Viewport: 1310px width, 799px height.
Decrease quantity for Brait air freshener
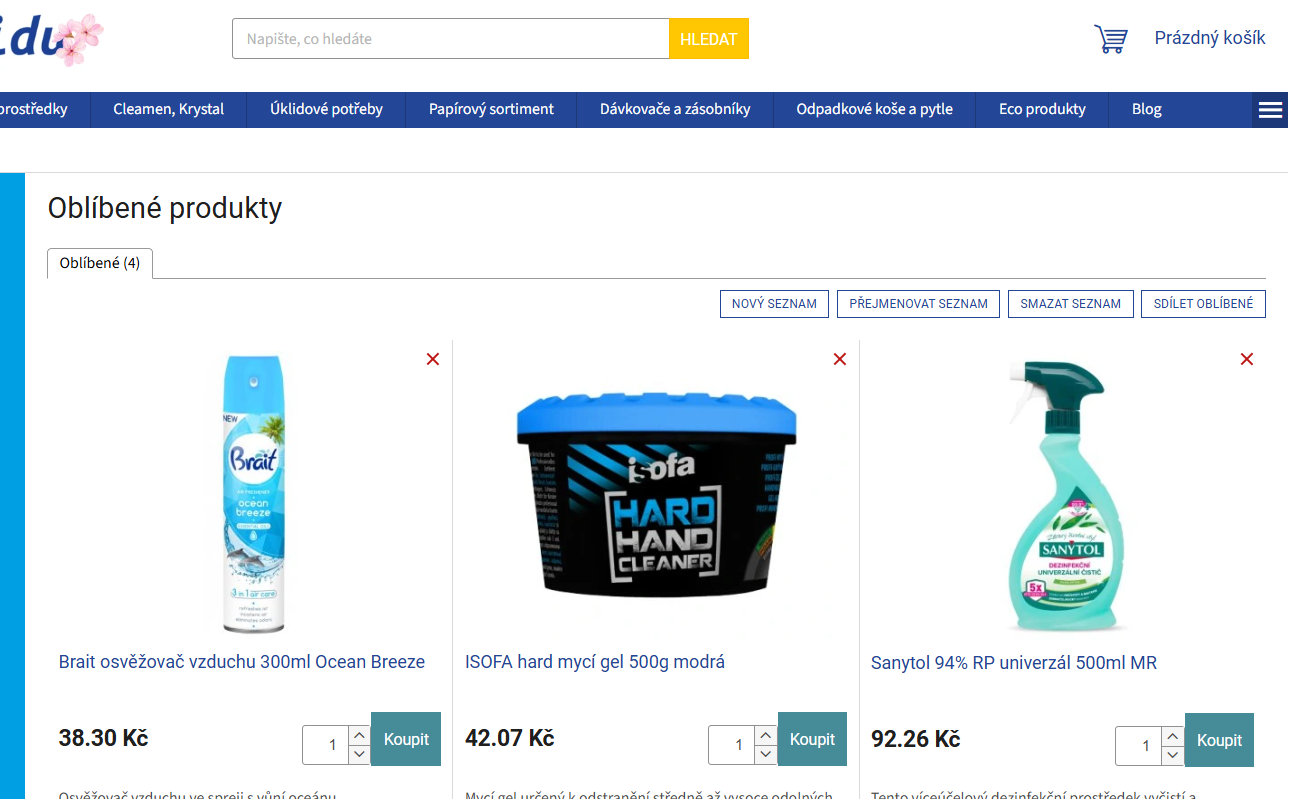point(360,754)
